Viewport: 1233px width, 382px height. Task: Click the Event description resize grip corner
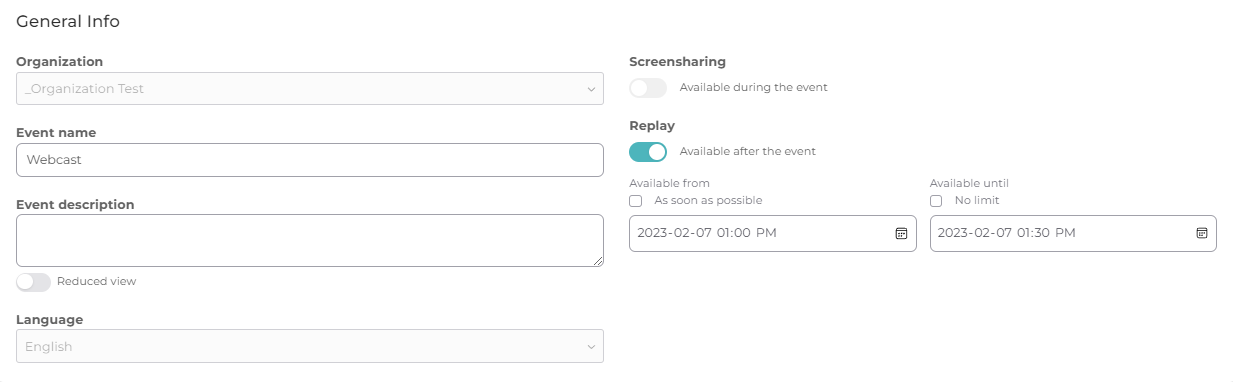click(x=598, y=261)
